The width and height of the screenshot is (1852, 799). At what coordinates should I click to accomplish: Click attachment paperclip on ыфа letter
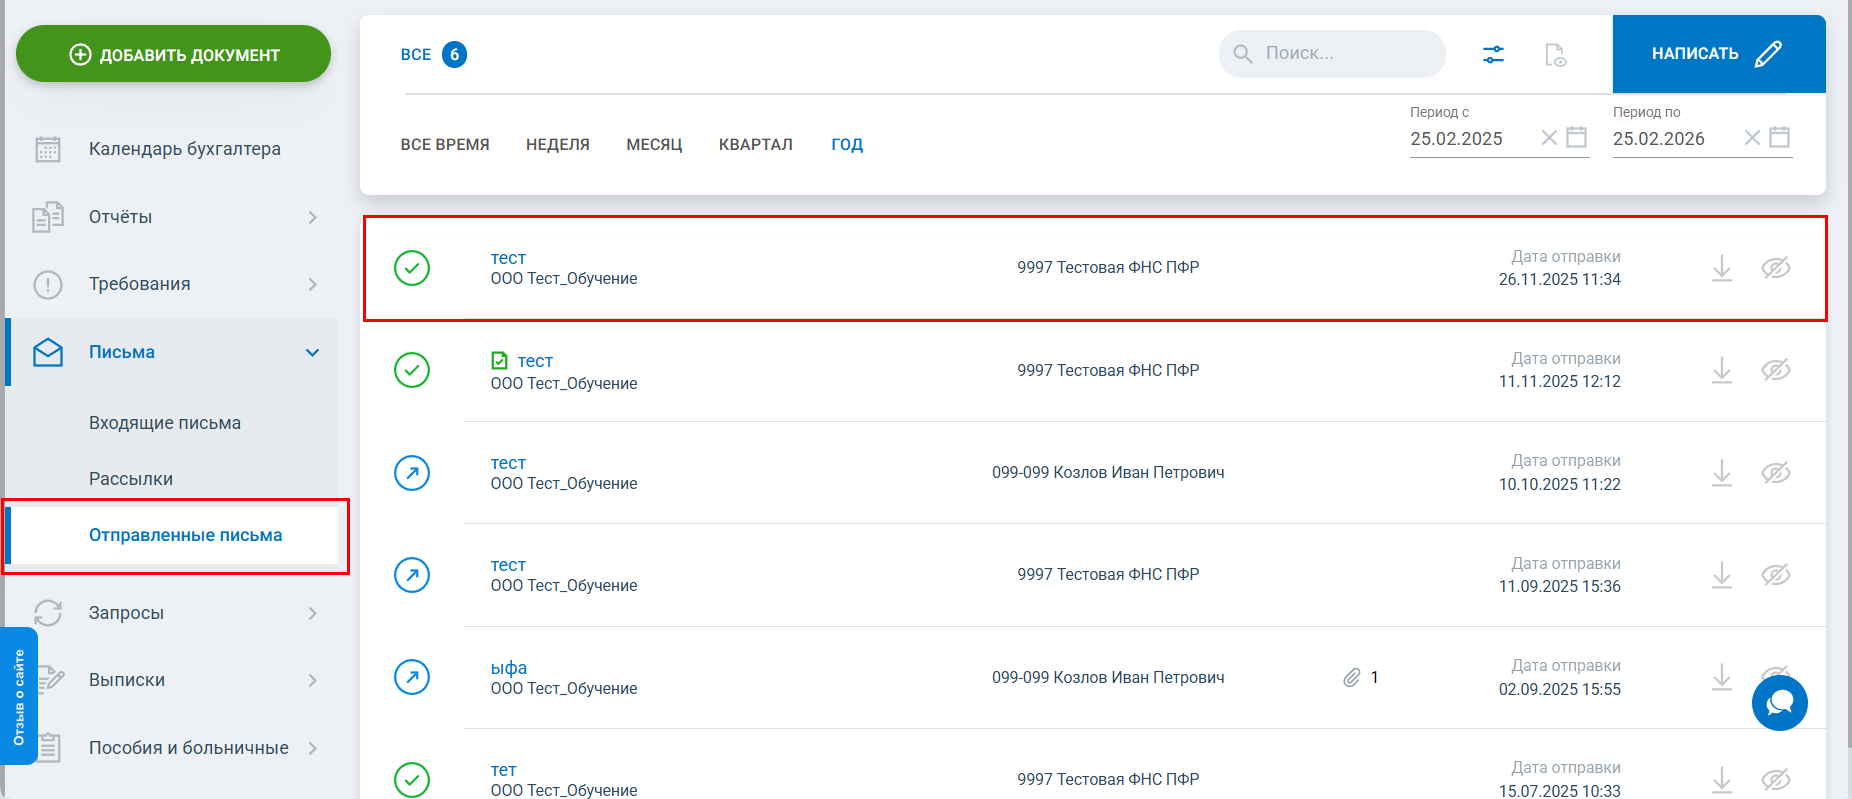[x=1352, y=678]
